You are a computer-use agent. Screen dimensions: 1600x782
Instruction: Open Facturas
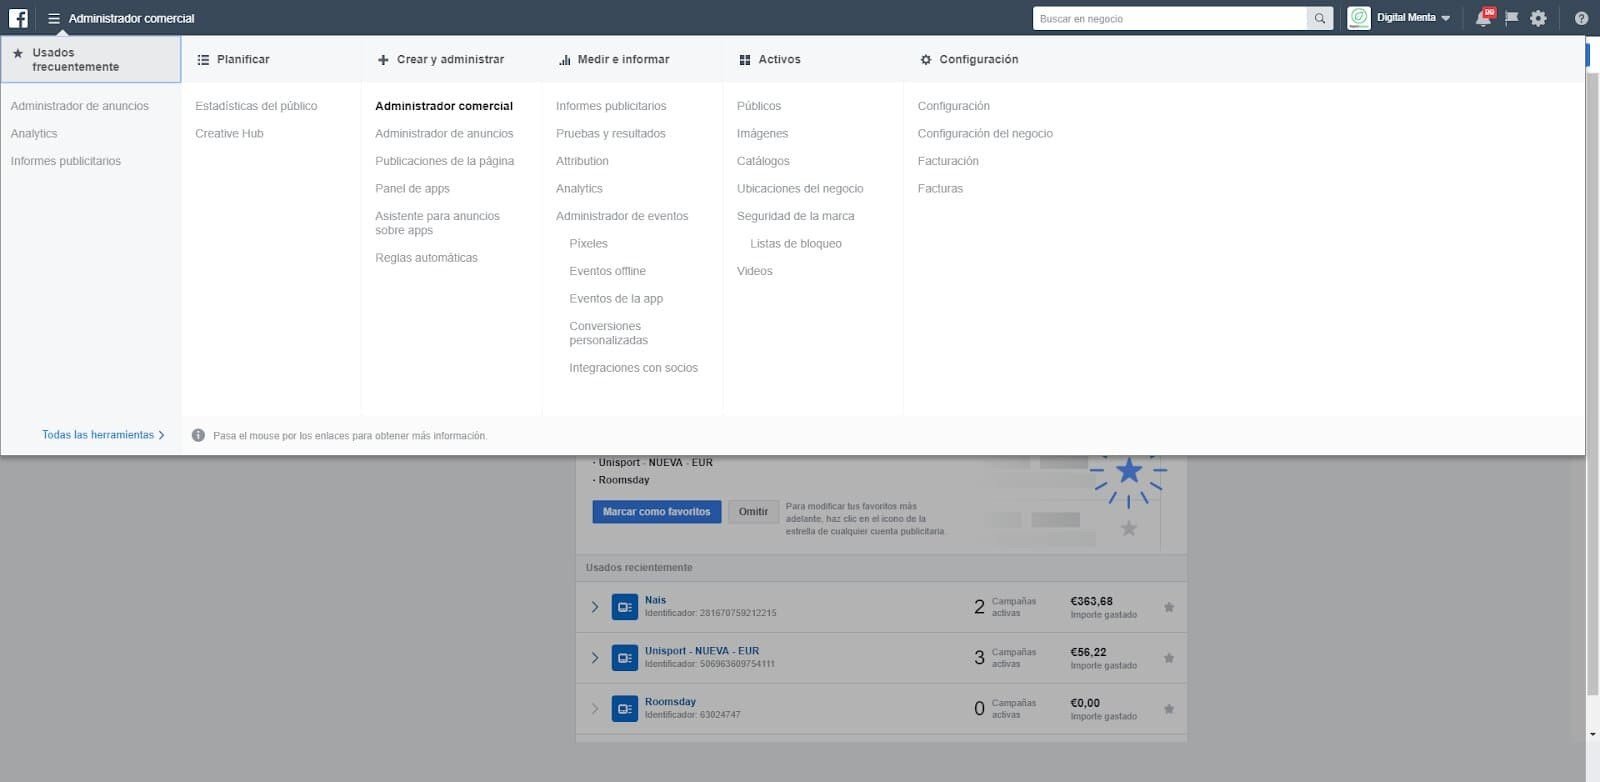(x=940, y=188)
